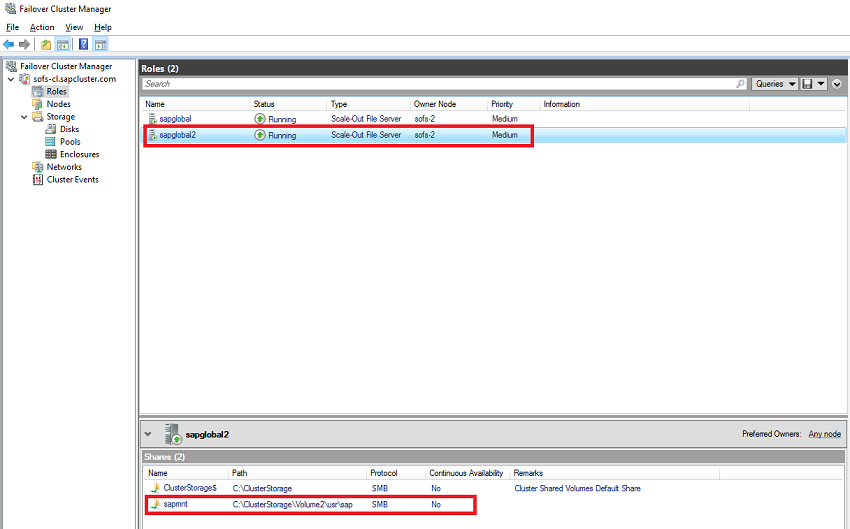
Task: Click the save query disk icon
Action: (x=808, y=84)
